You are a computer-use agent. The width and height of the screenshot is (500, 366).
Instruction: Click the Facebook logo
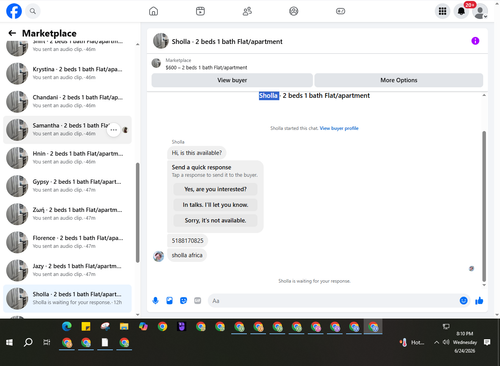[14, 11]
